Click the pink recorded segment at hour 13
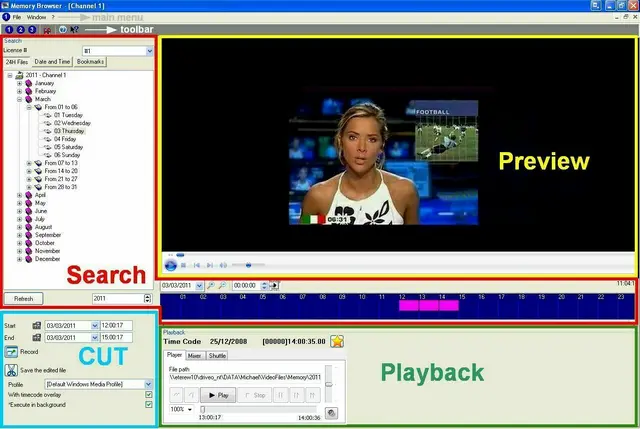 pyautogui.click(x=423, y=305)
